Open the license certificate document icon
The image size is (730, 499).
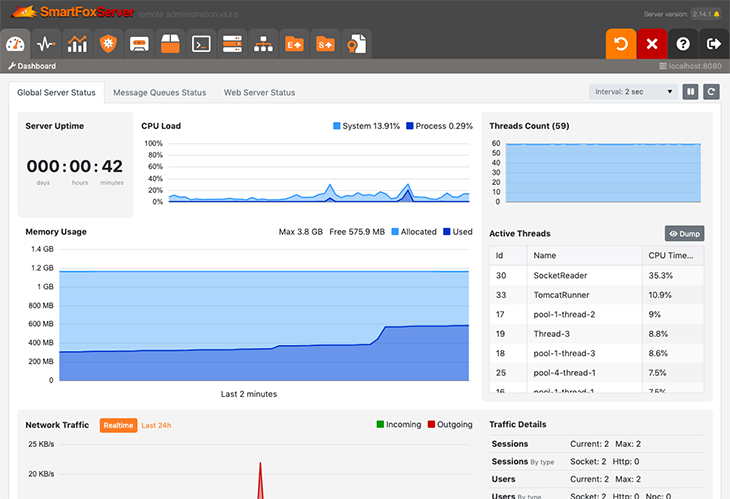tap(356, 44)
